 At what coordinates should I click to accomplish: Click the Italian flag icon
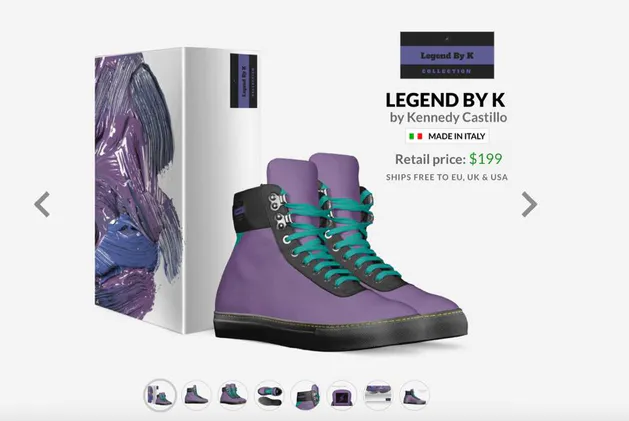point(416,136)
